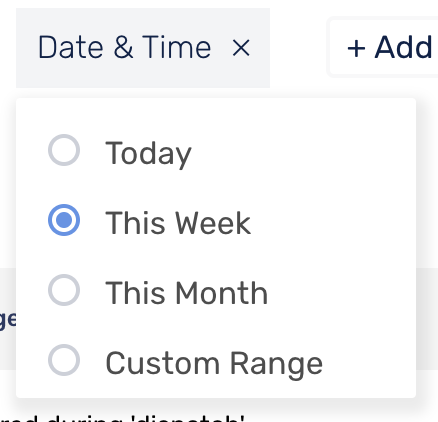This screenshot has width=438, height=422.
Task: Activate the filled blue radio indicator
Action: pos(64,220)
